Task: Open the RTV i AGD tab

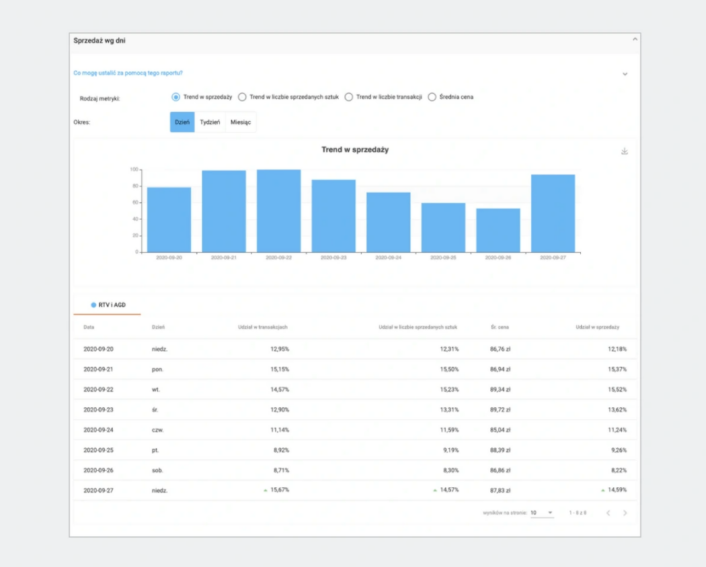Action: point(108,304)
